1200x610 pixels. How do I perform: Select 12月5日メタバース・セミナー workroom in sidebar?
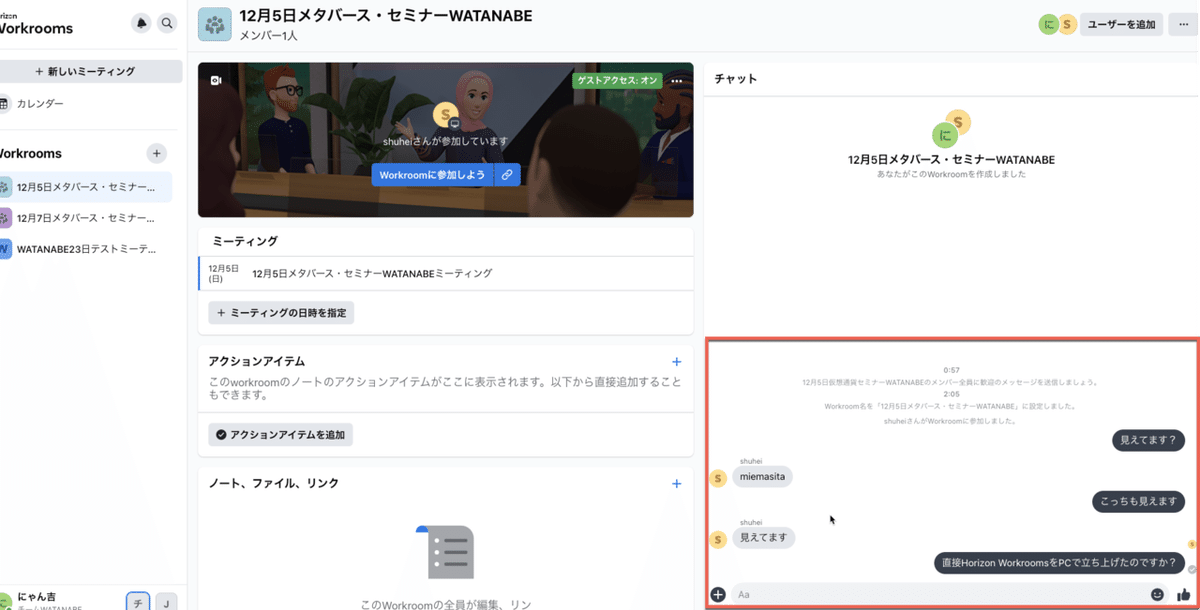(x=85, y=187)
